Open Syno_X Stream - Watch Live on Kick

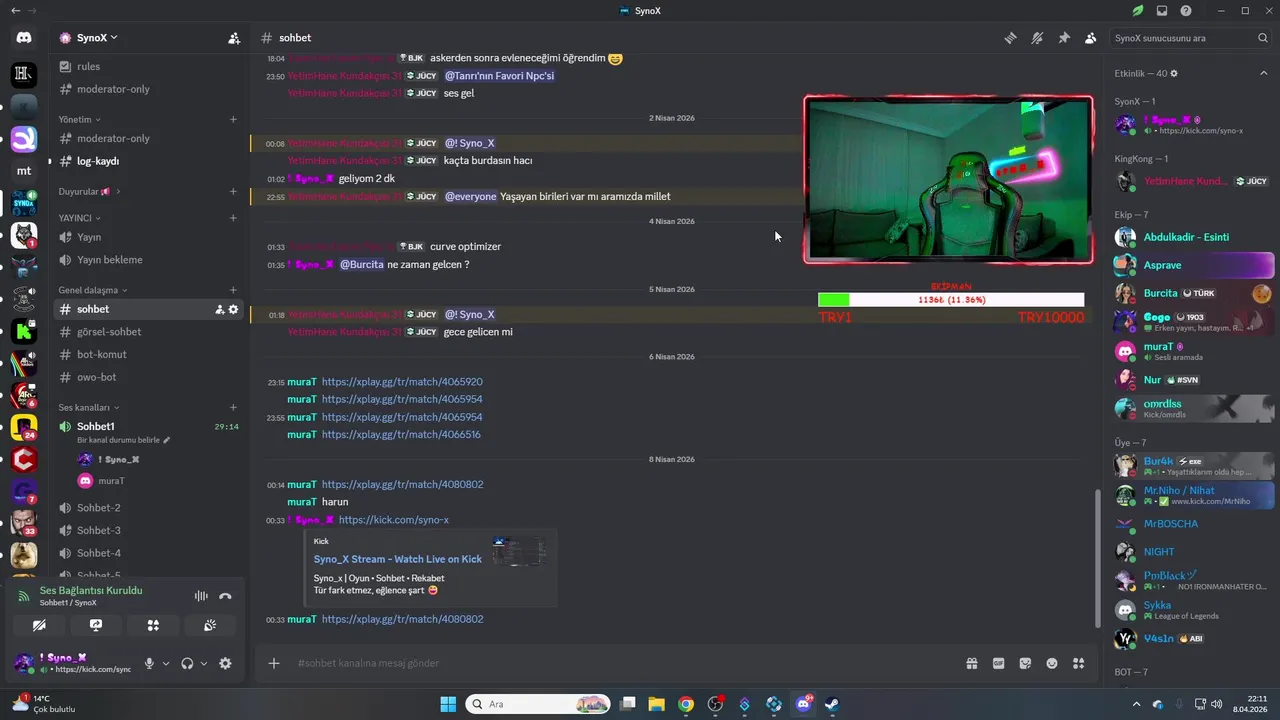point(398,559)
